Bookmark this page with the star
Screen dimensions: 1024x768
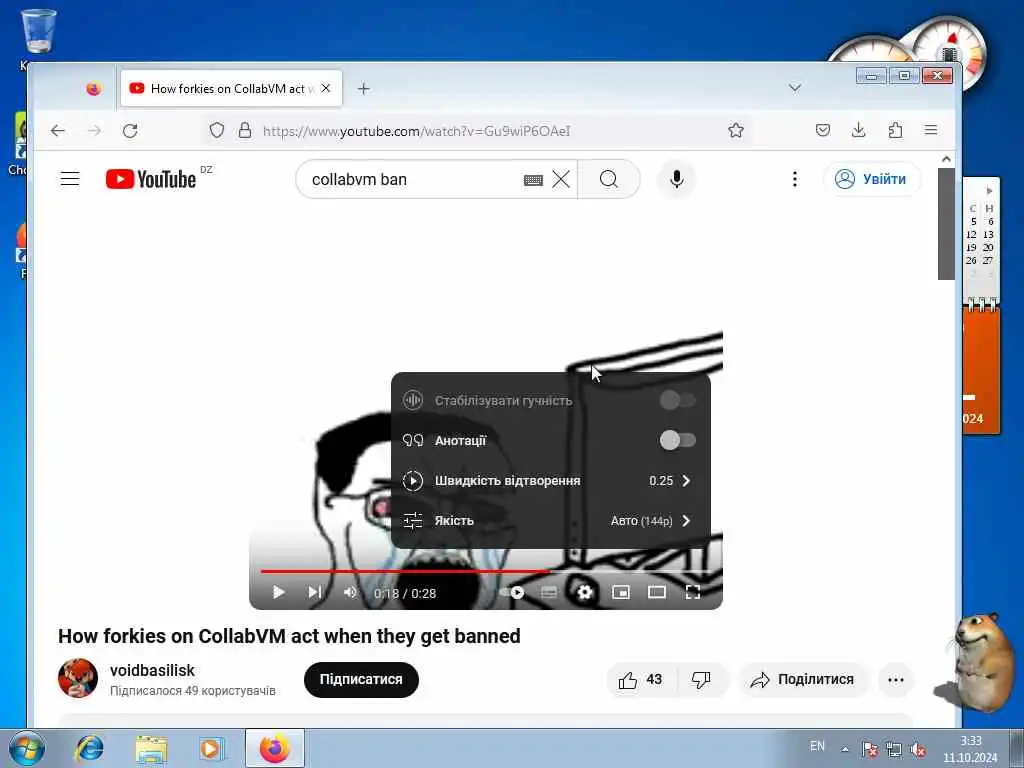(x=736, y=131)
